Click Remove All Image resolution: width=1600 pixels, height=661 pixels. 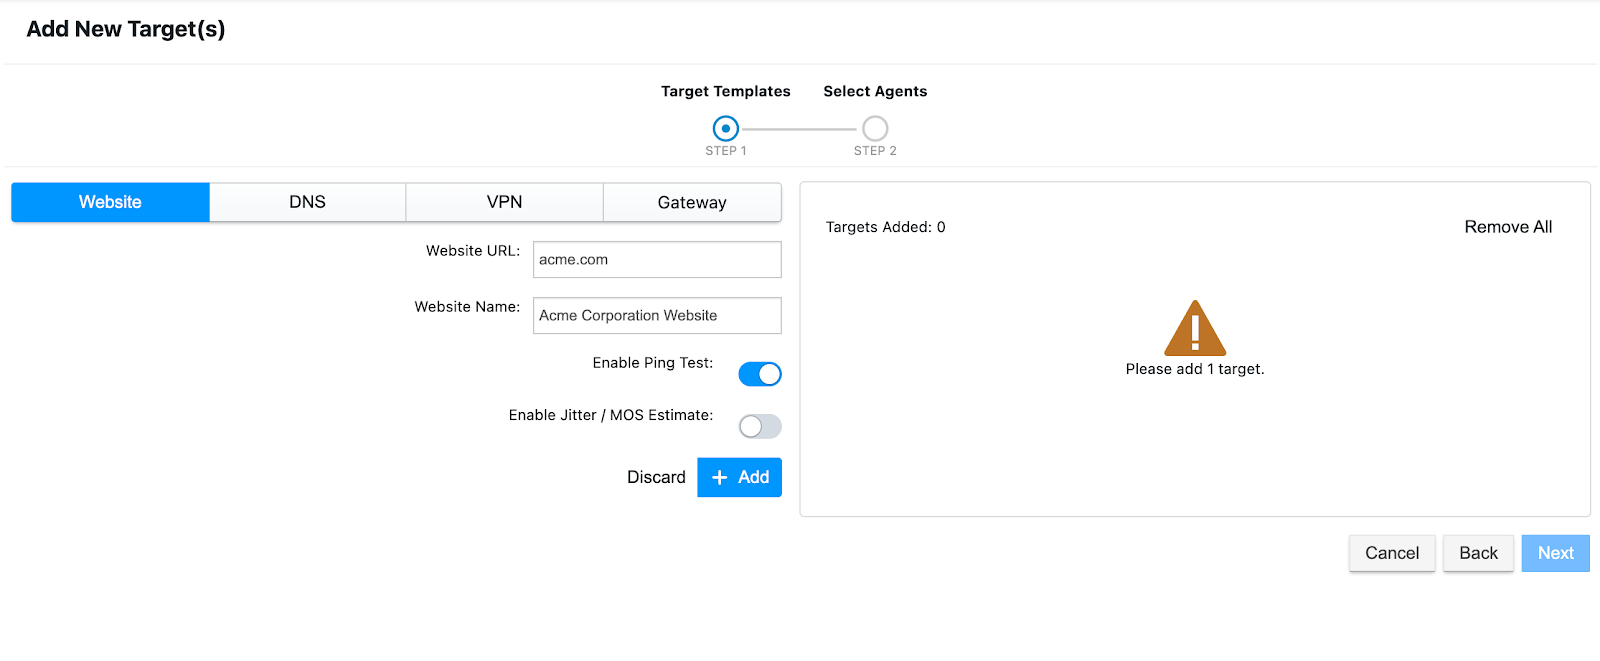click(x=1508, y=227)
